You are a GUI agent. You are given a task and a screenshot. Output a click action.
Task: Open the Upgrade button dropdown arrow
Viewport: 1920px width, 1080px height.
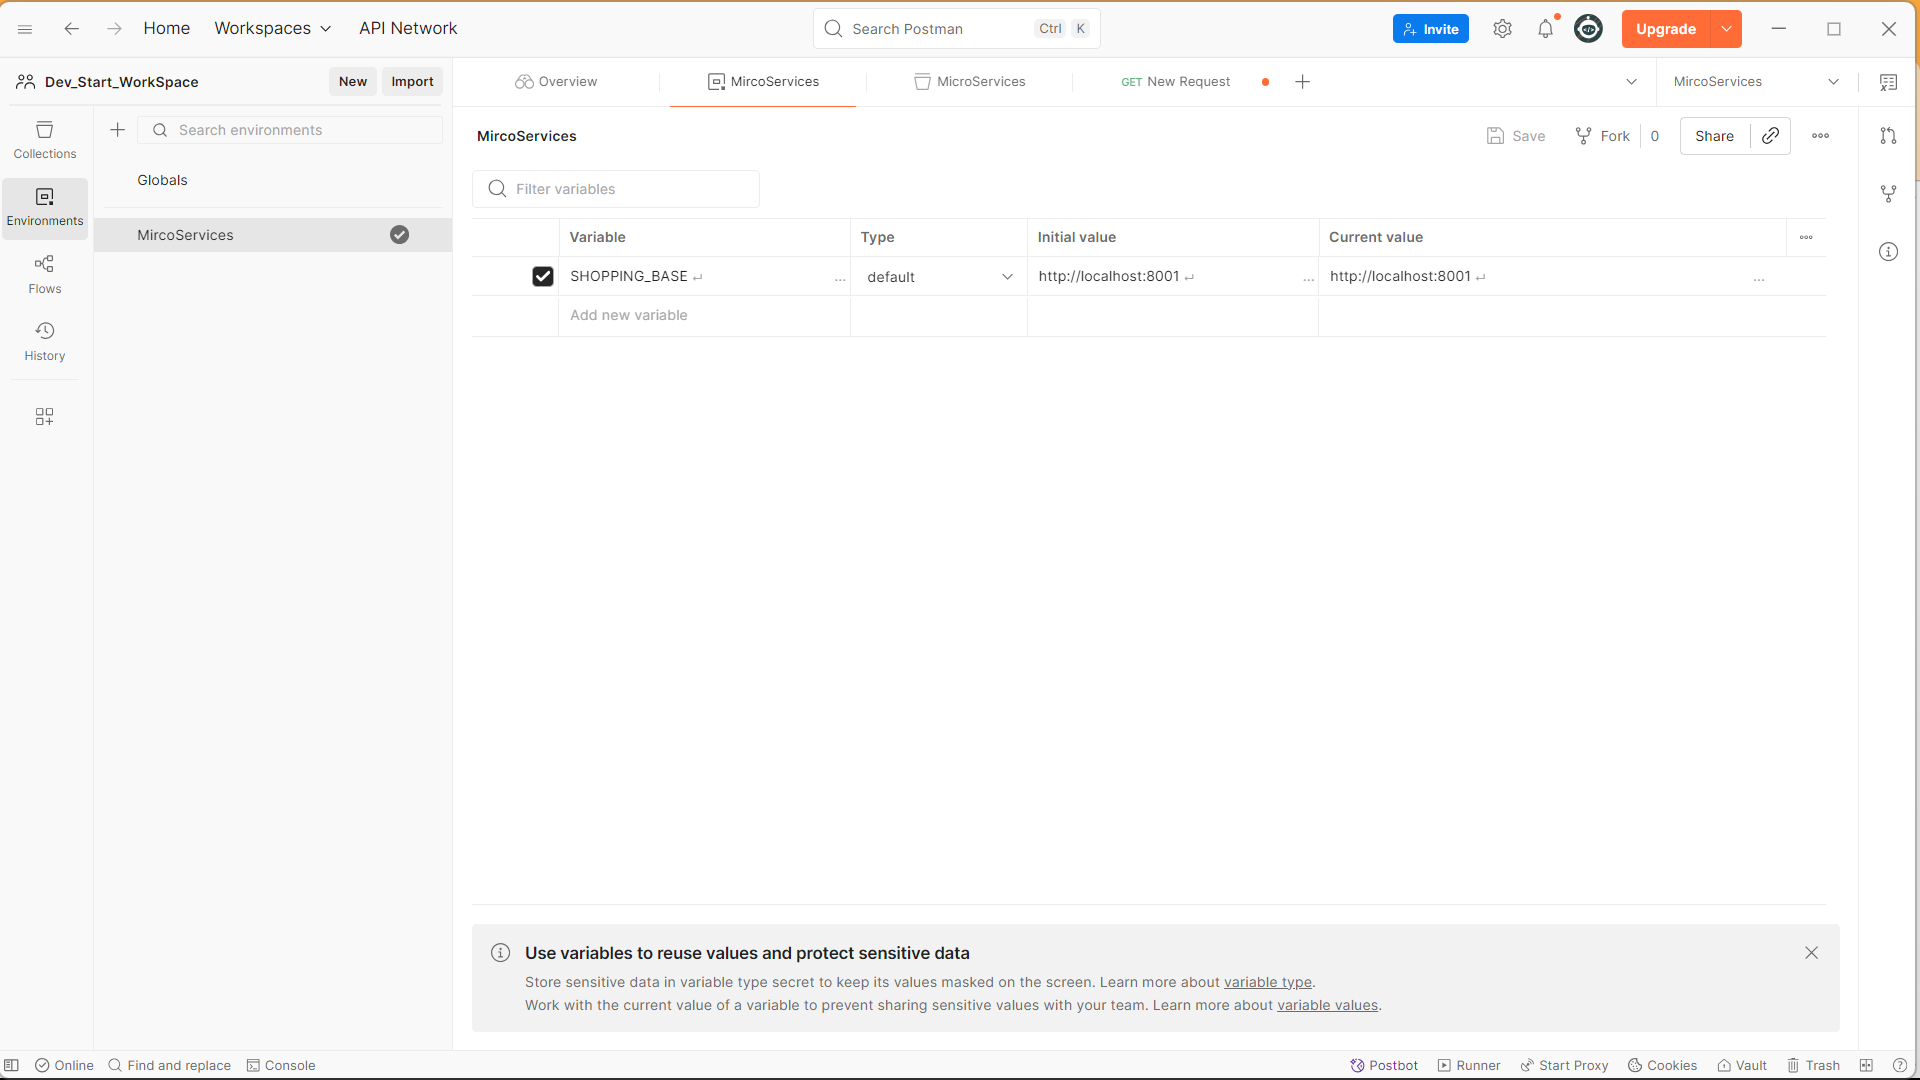point(1726,29)
